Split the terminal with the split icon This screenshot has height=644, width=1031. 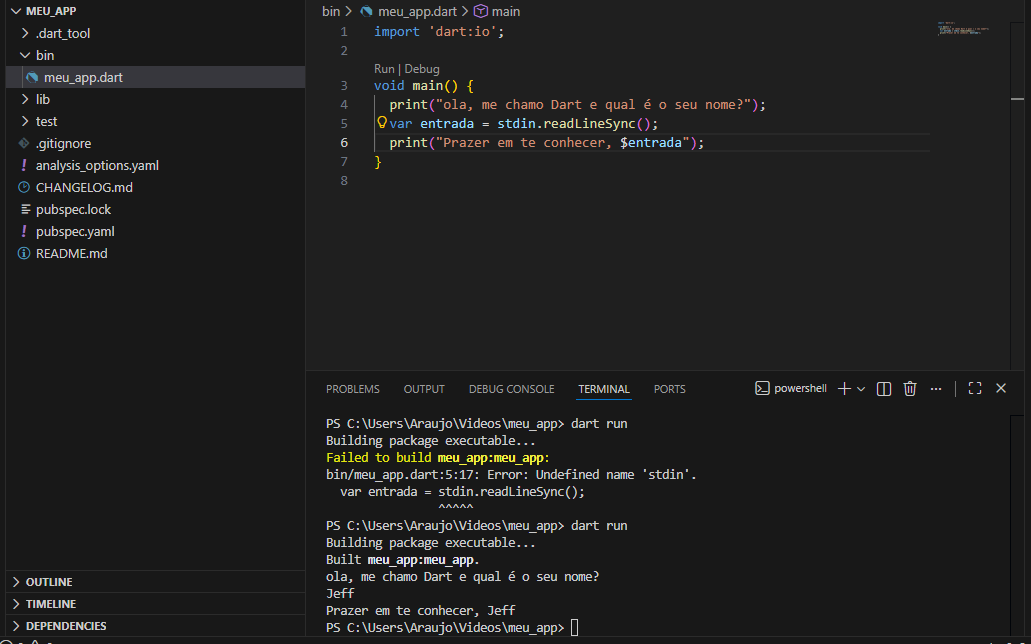[884, 389]
